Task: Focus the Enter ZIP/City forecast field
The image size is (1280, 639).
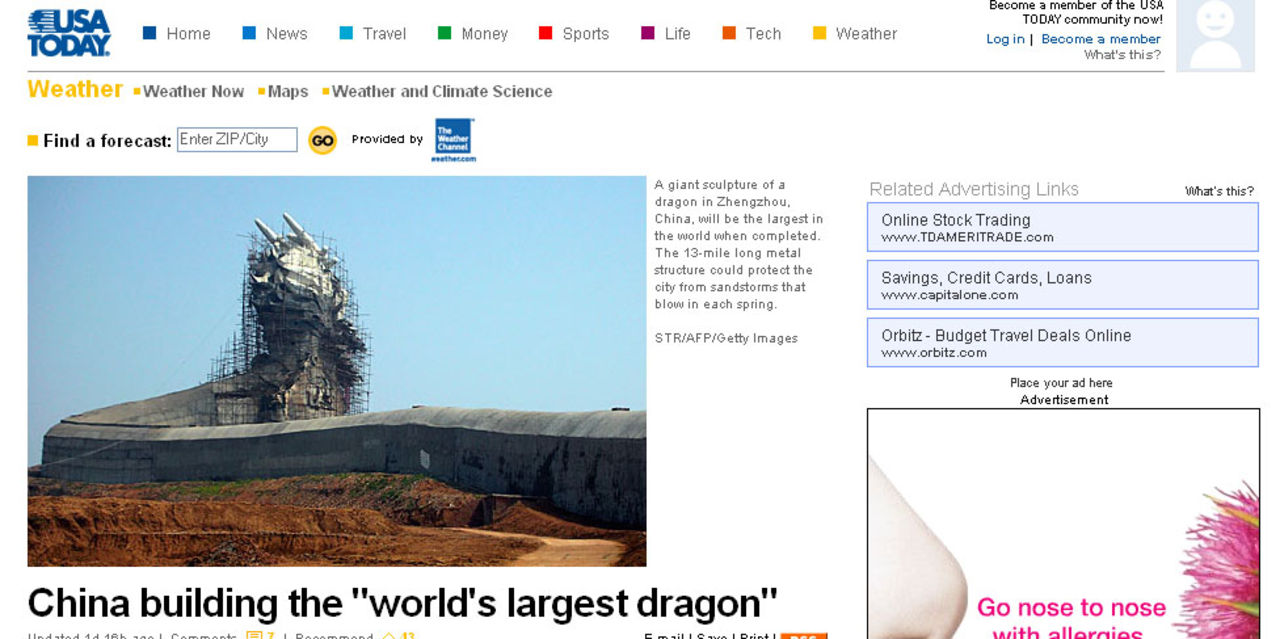Action: pyautogui.click(x=237, y=140)
